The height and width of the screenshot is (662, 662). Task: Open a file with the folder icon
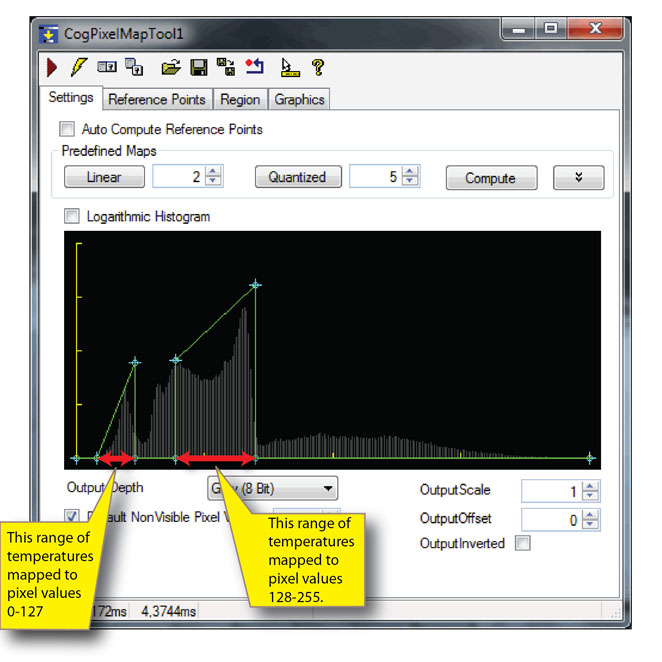tap(171, 67)
